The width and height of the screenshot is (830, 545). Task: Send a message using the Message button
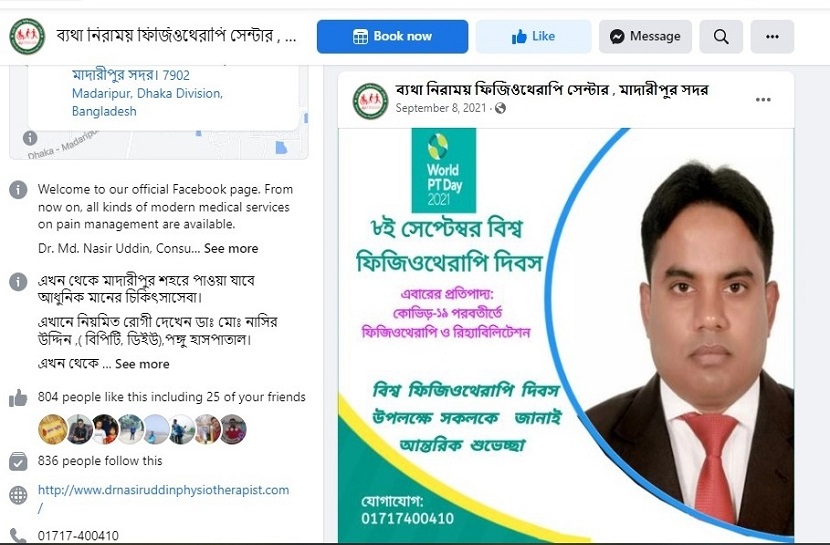[x=645, y=37]
